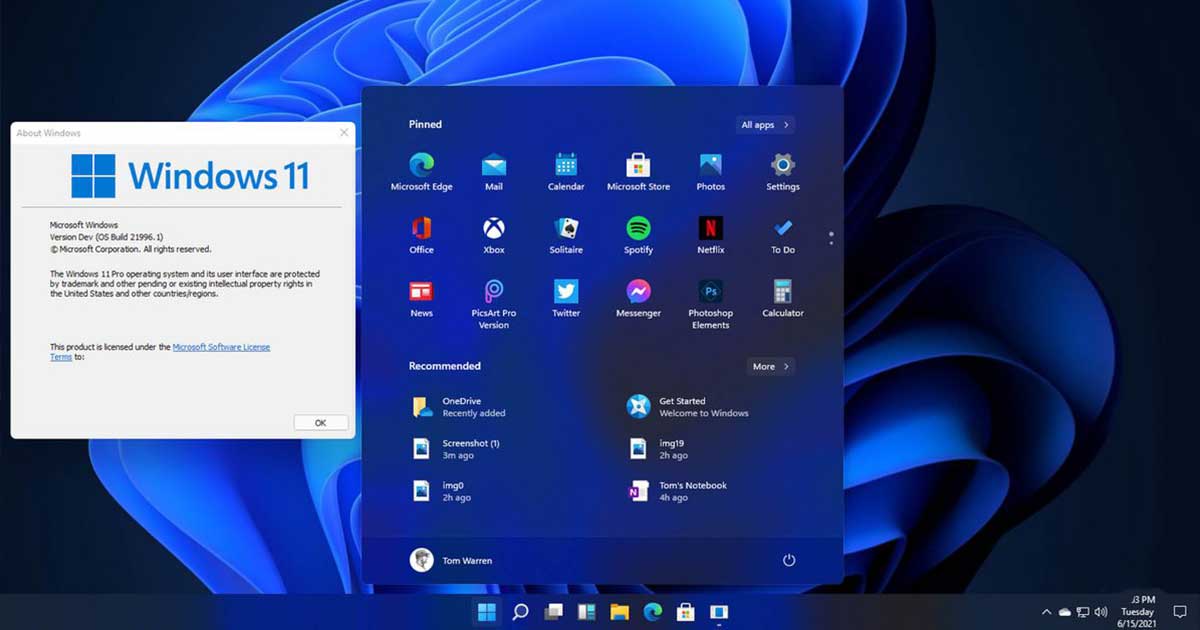This screenshot has width=1200, height=630.
Task: Open the Widgets panel from the taskbar
Action: coord(586,611)
